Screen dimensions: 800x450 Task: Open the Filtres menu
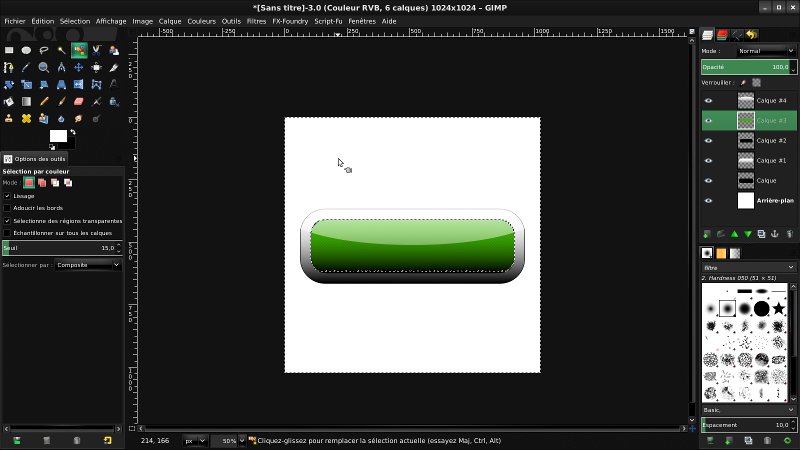(x=256, y=21)
